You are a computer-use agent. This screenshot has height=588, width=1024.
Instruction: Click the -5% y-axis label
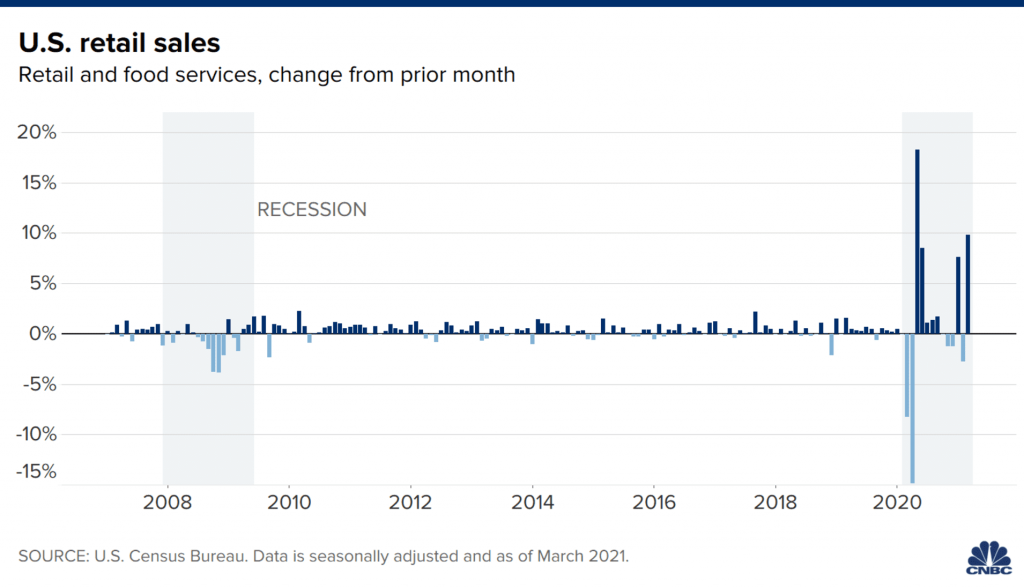pyautogui.click(x=38, y=384)
